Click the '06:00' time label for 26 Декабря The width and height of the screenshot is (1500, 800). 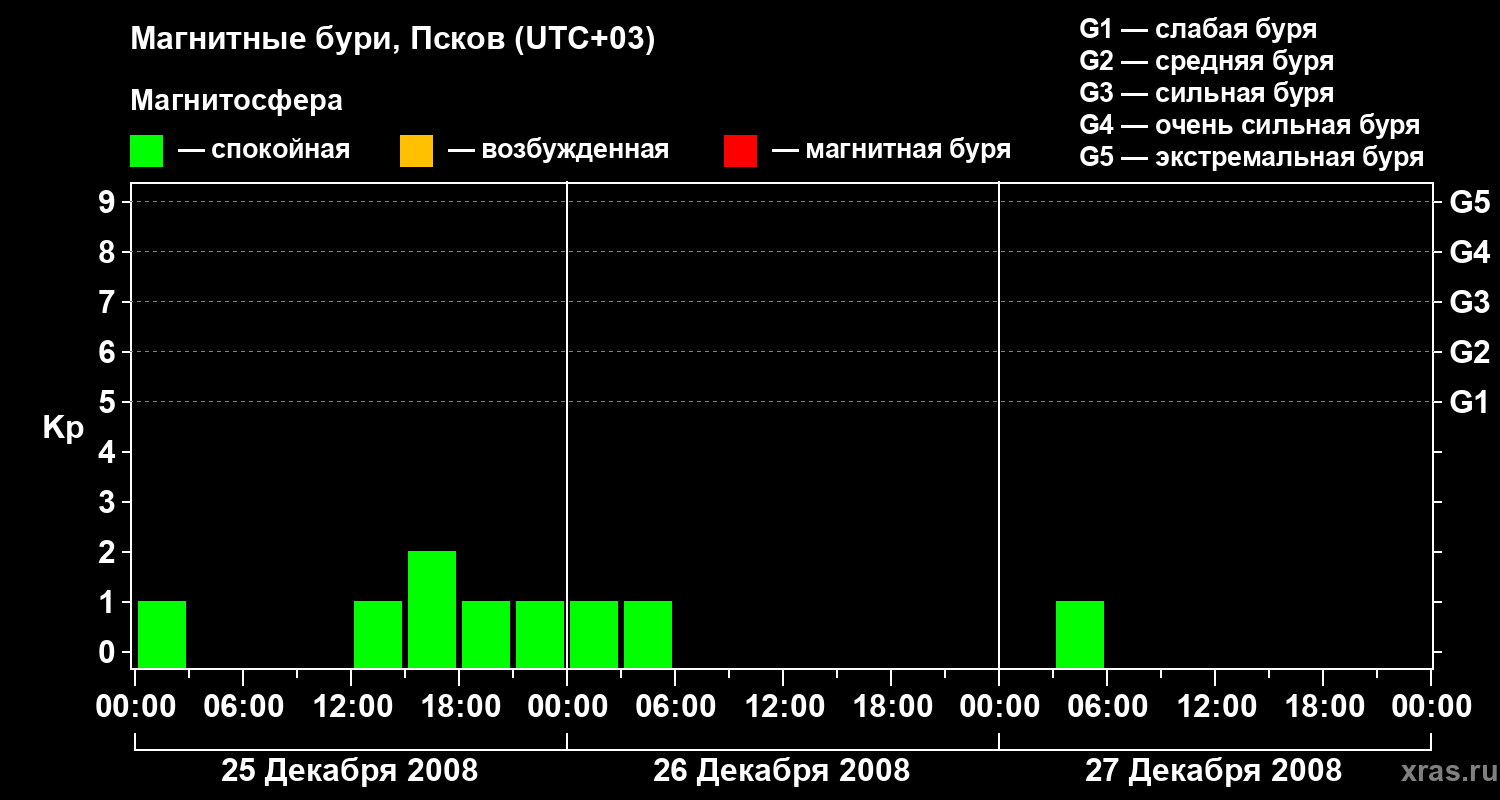pyautogui.click(x=675, y=707)
